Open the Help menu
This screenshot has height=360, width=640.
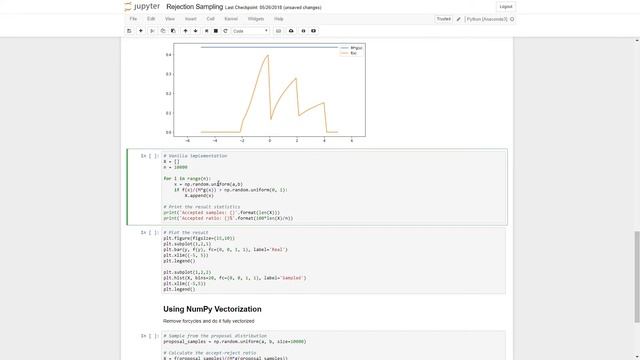pos(279,19)
